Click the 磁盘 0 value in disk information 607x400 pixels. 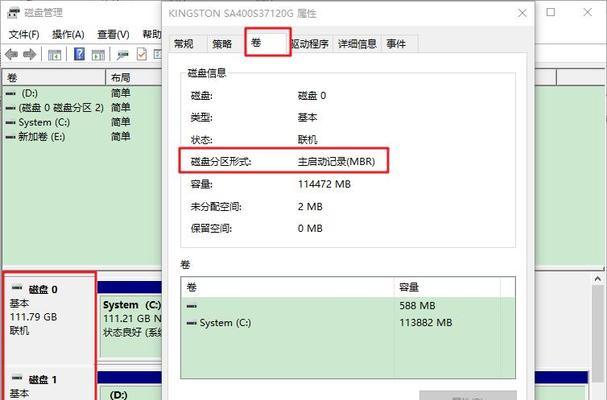312,96
